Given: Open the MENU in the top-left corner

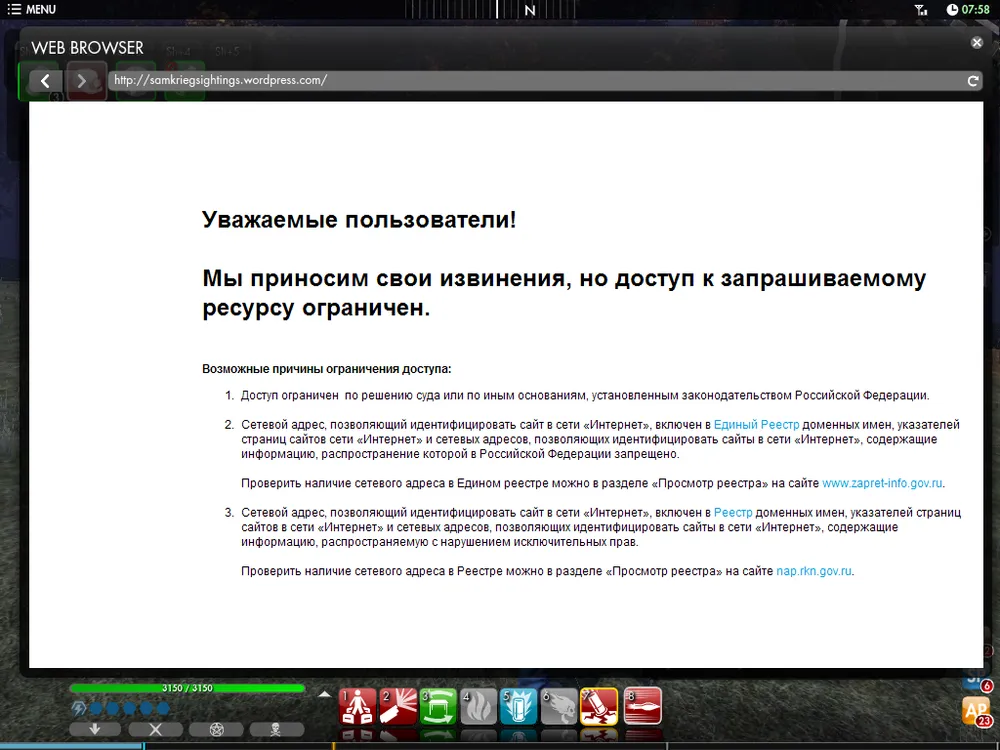Looking at the screenshot, I should pos(32,9).
